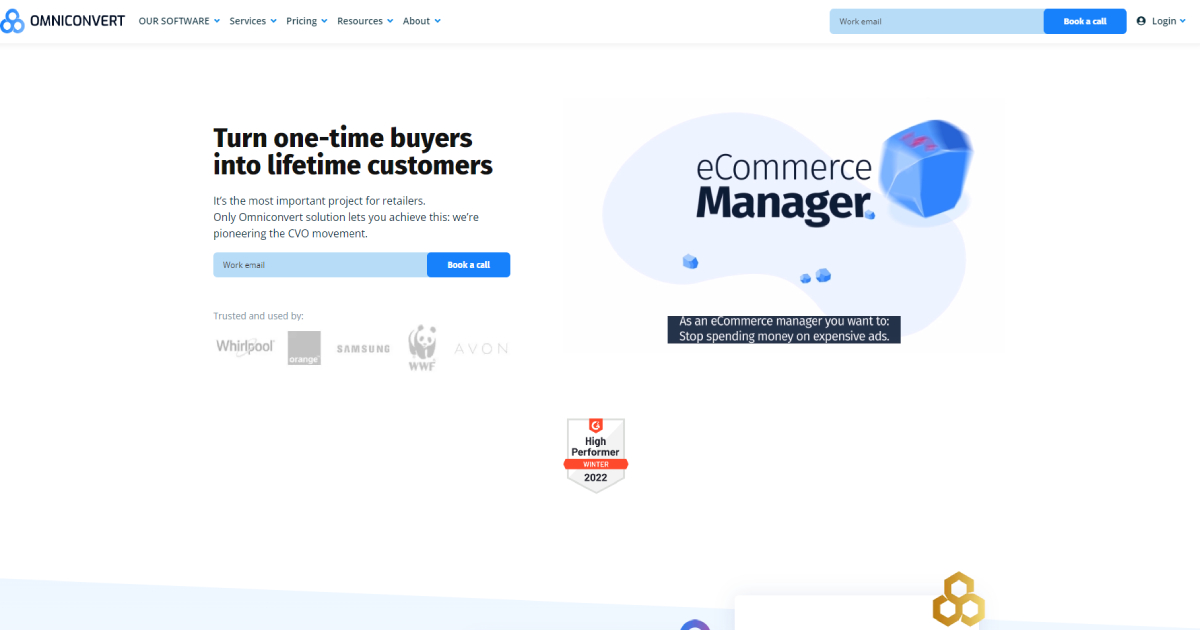The image size is (1200, 630).
Task: Click the Samsung brand logo
Action: pos(364,349)
